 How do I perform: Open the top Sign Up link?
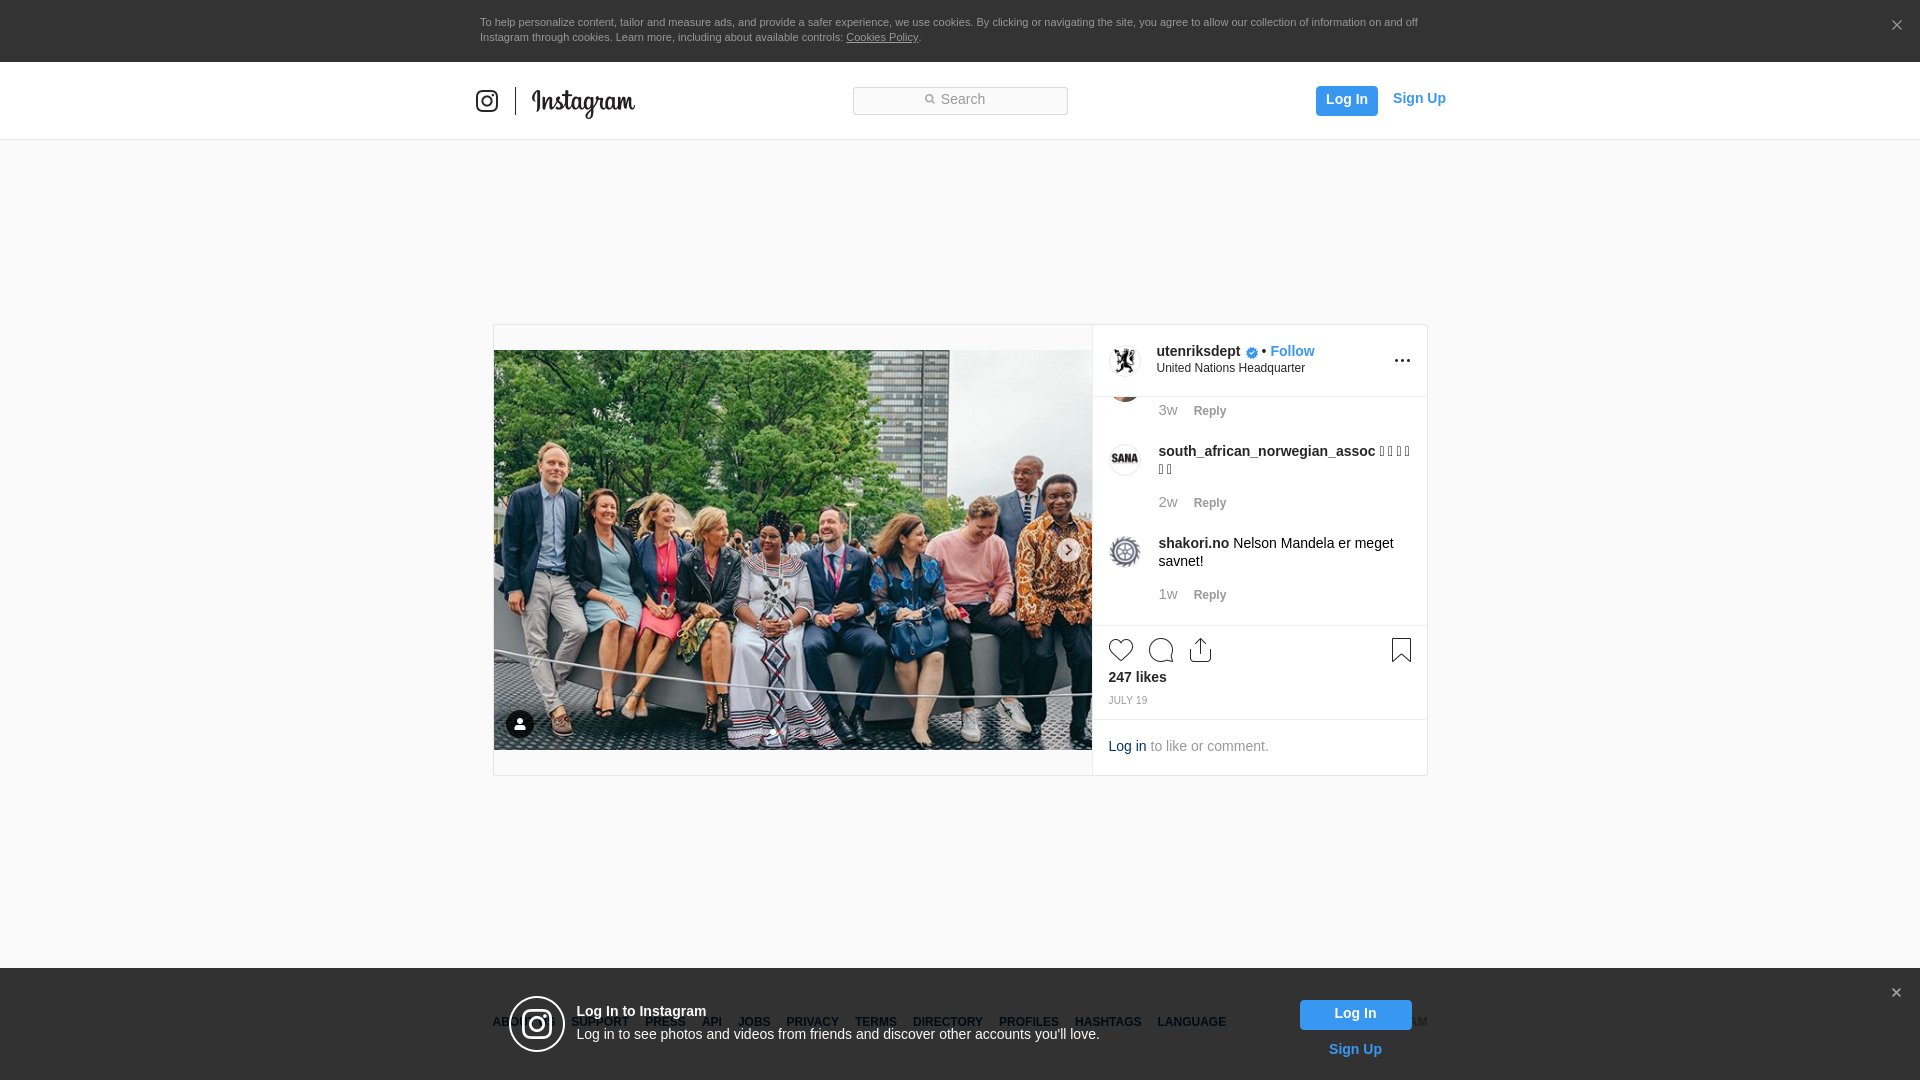coord(1419,98)
